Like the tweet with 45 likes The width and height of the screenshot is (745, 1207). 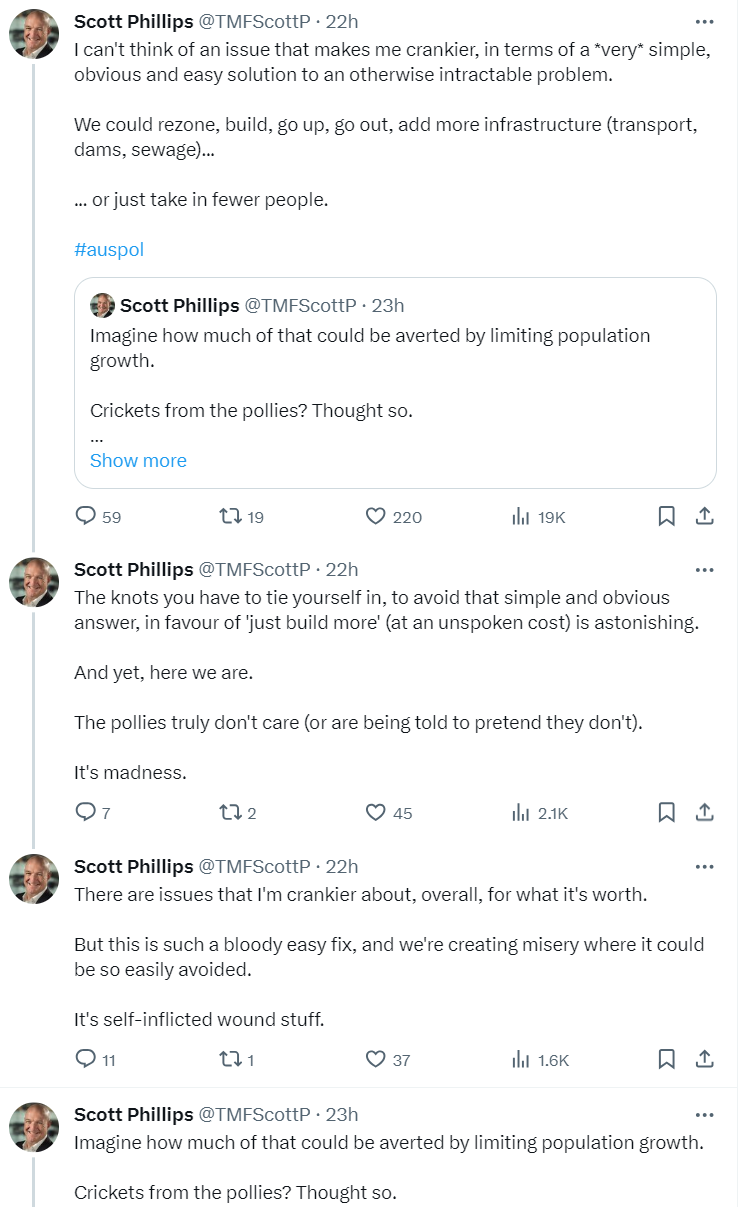click(376, 812)
